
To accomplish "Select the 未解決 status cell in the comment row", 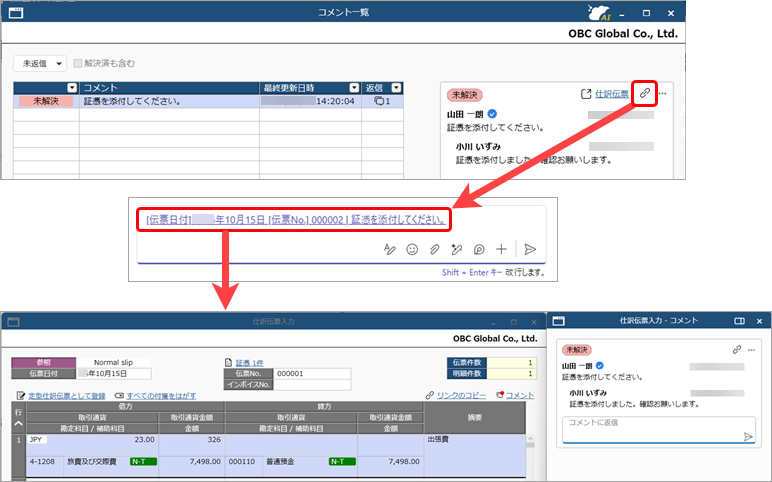I will [46, 101].
